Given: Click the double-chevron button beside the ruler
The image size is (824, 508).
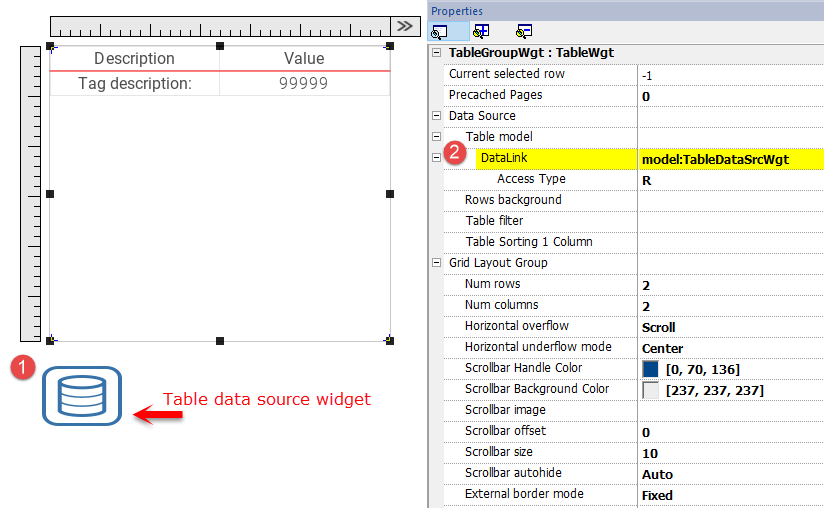Looking at the screenshot, I should 404,26.
